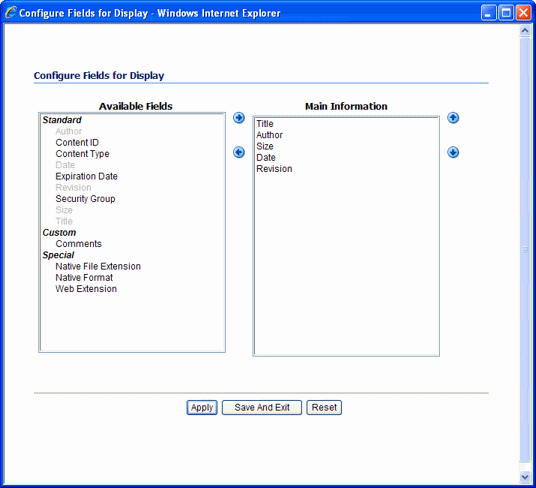Select Web Extension field
This screenshot has height=488, width=536.
pos(86,289)
